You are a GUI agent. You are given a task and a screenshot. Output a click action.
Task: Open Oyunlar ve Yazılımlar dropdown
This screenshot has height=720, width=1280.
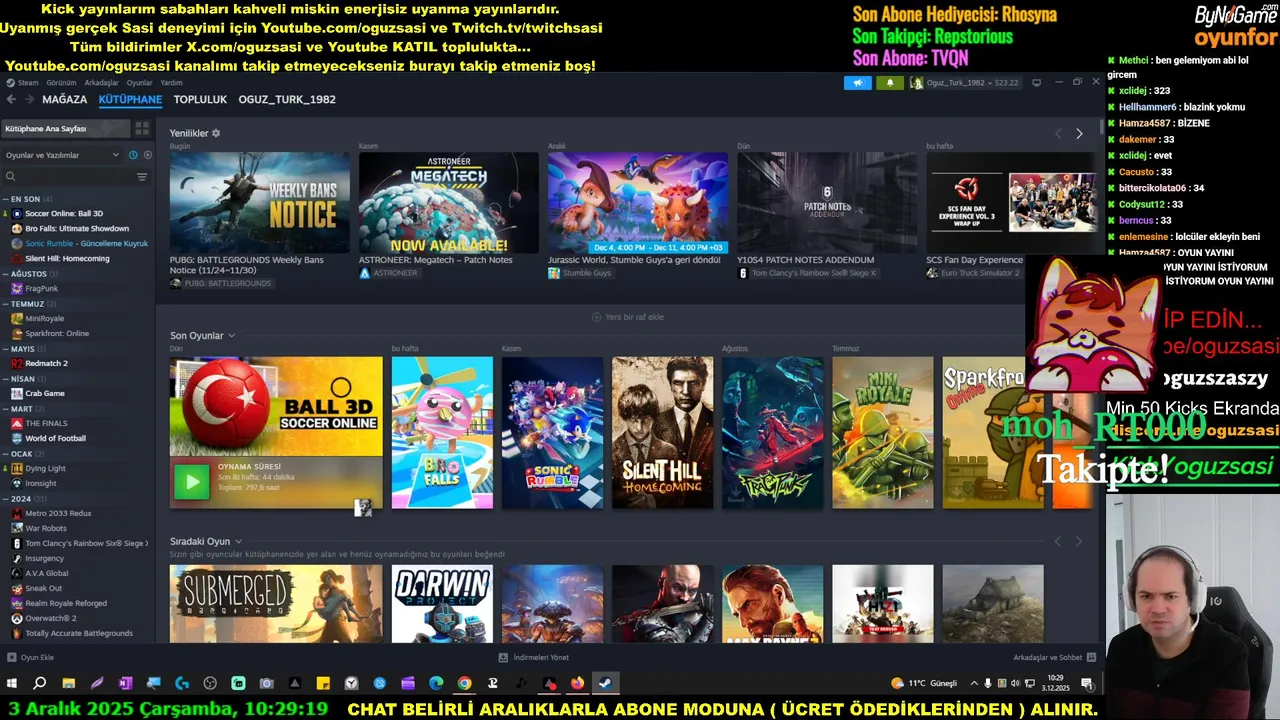click(x=62, y=155)
